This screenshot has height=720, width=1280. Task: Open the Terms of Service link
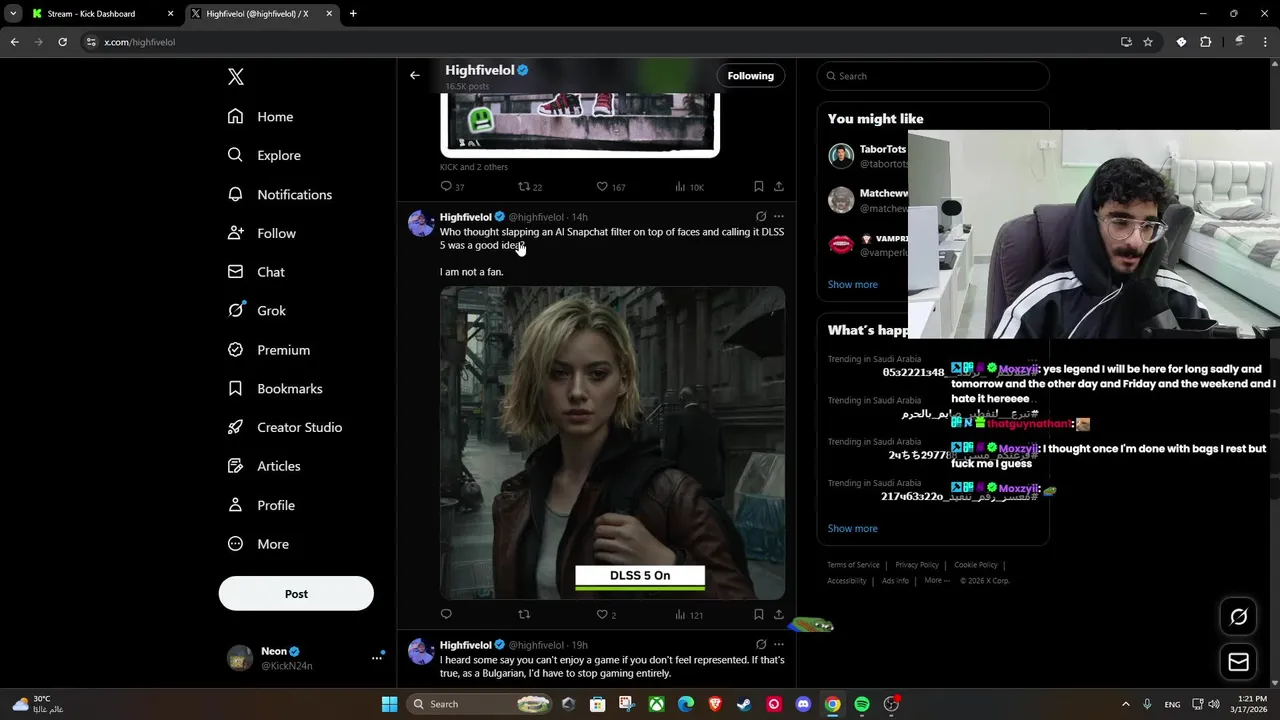click(x=853, y=565)
